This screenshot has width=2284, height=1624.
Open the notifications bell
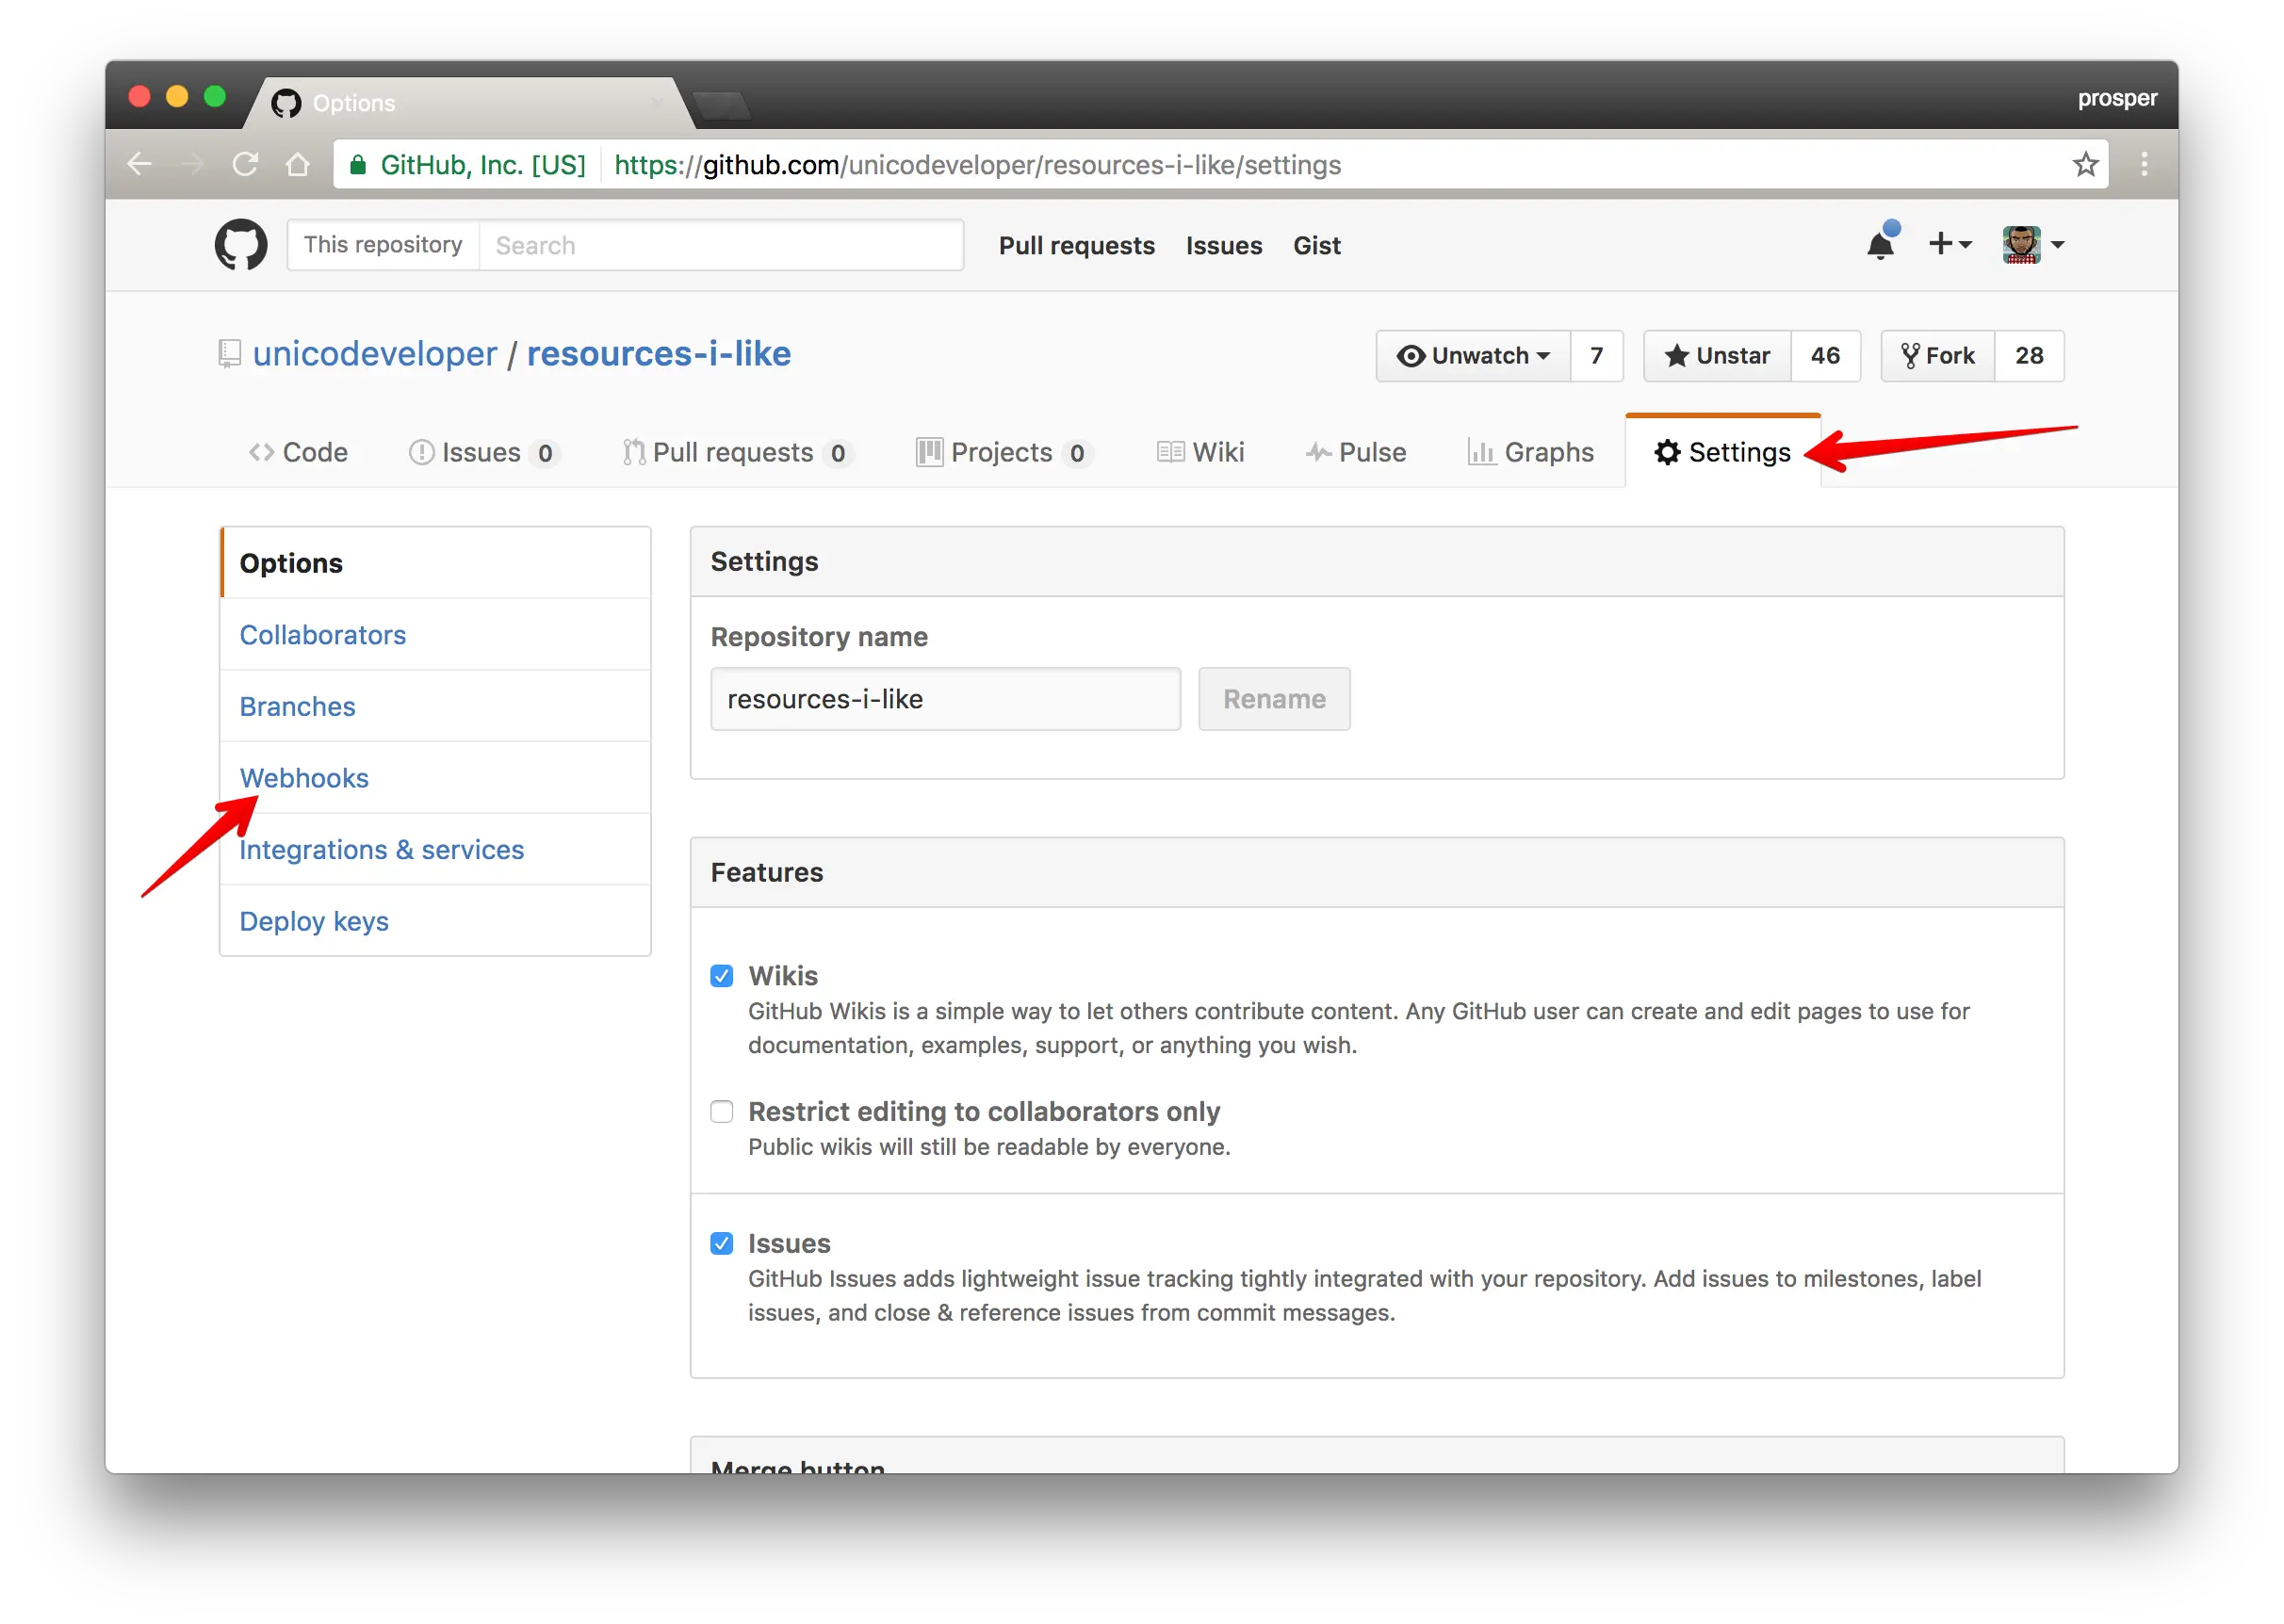[x=1880, y=245]
